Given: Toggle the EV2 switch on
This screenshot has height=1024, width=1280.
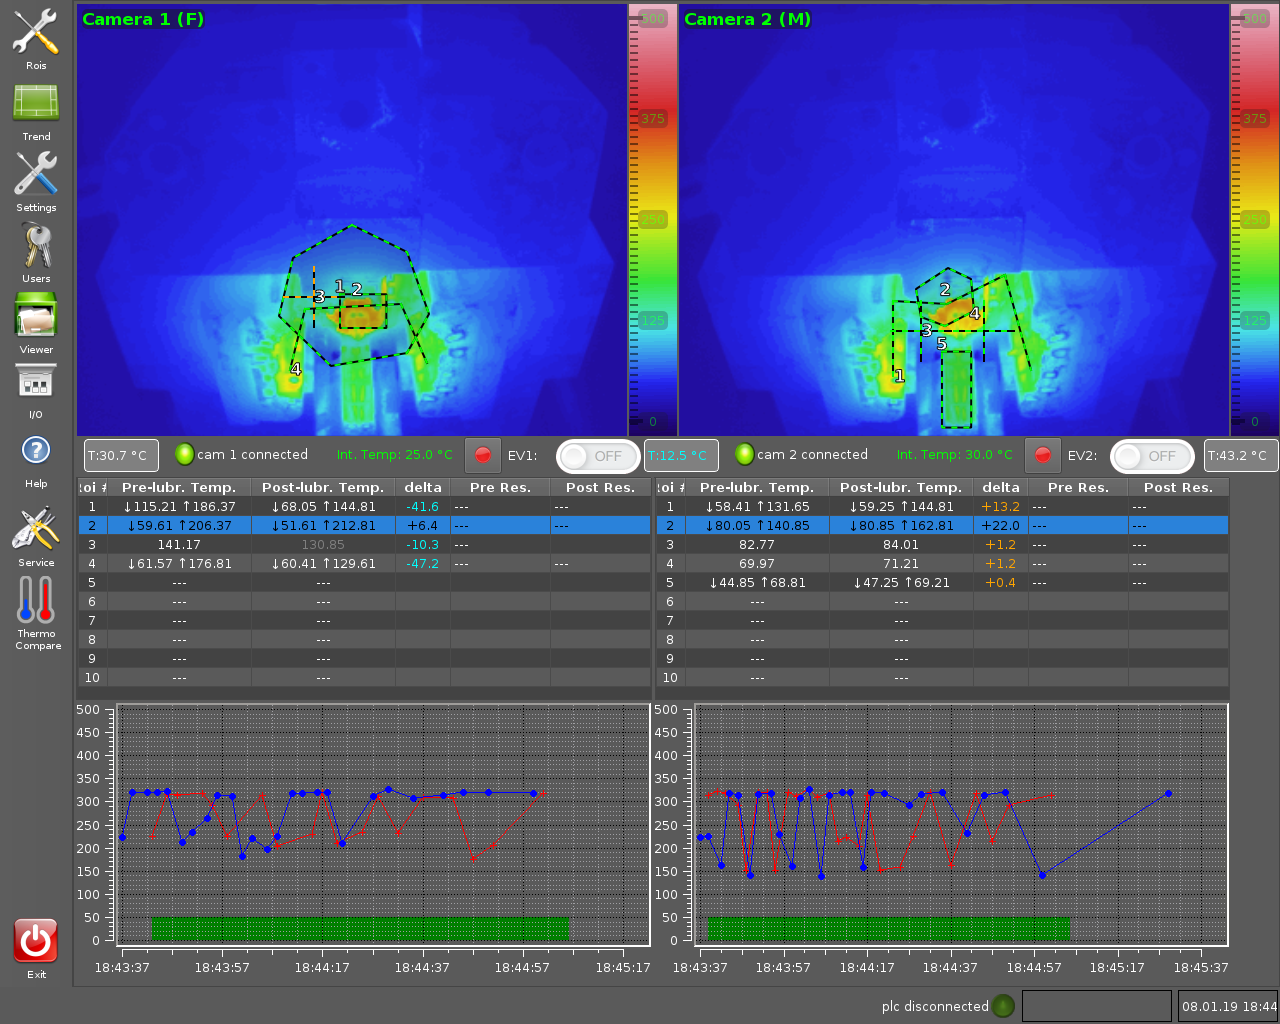Looking at the screenshot, I should point(1151,456).
